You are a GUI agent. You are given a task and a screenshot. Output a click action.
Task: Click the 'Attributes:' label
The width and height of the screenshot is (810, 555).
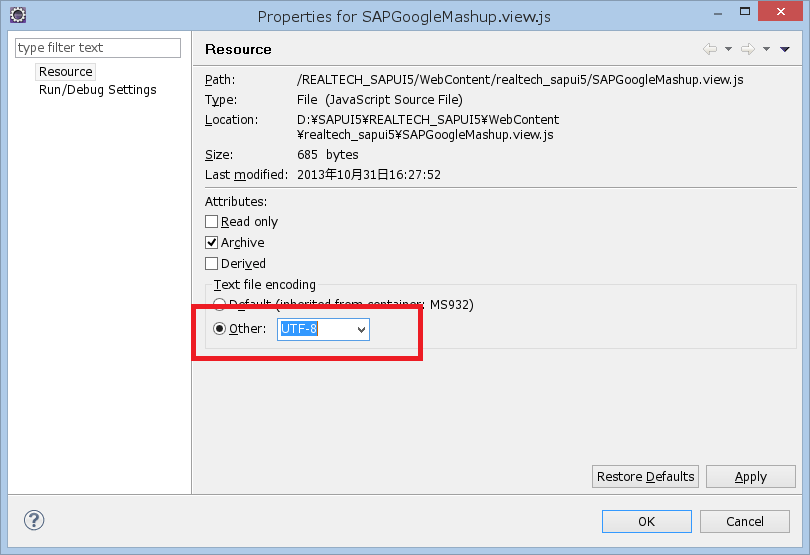click(x=236, y=202)
